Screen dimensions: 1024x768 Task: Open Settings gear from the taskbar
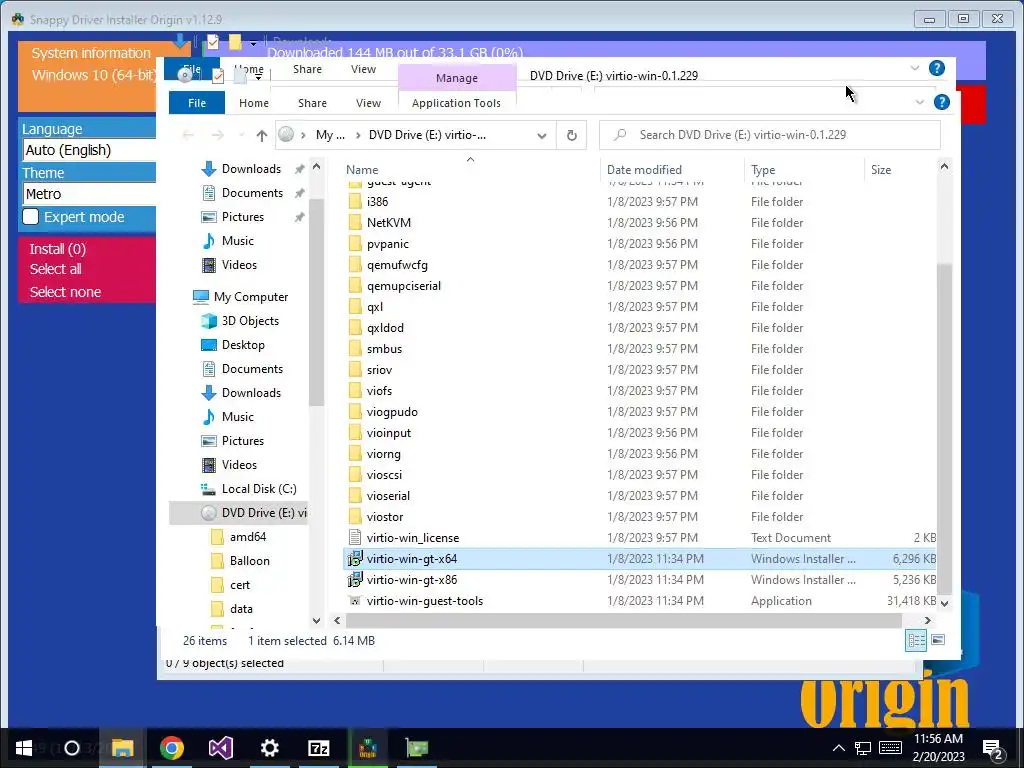[270, 748]
